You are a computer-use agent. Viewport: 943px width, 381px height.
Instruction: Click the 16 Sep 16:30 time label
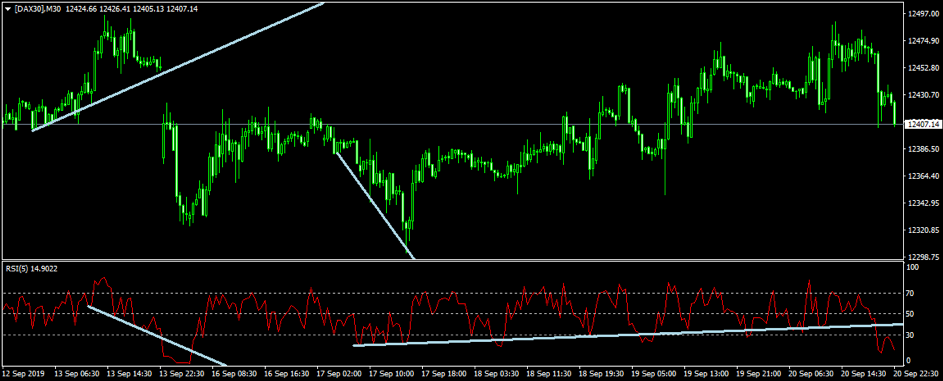286,373
